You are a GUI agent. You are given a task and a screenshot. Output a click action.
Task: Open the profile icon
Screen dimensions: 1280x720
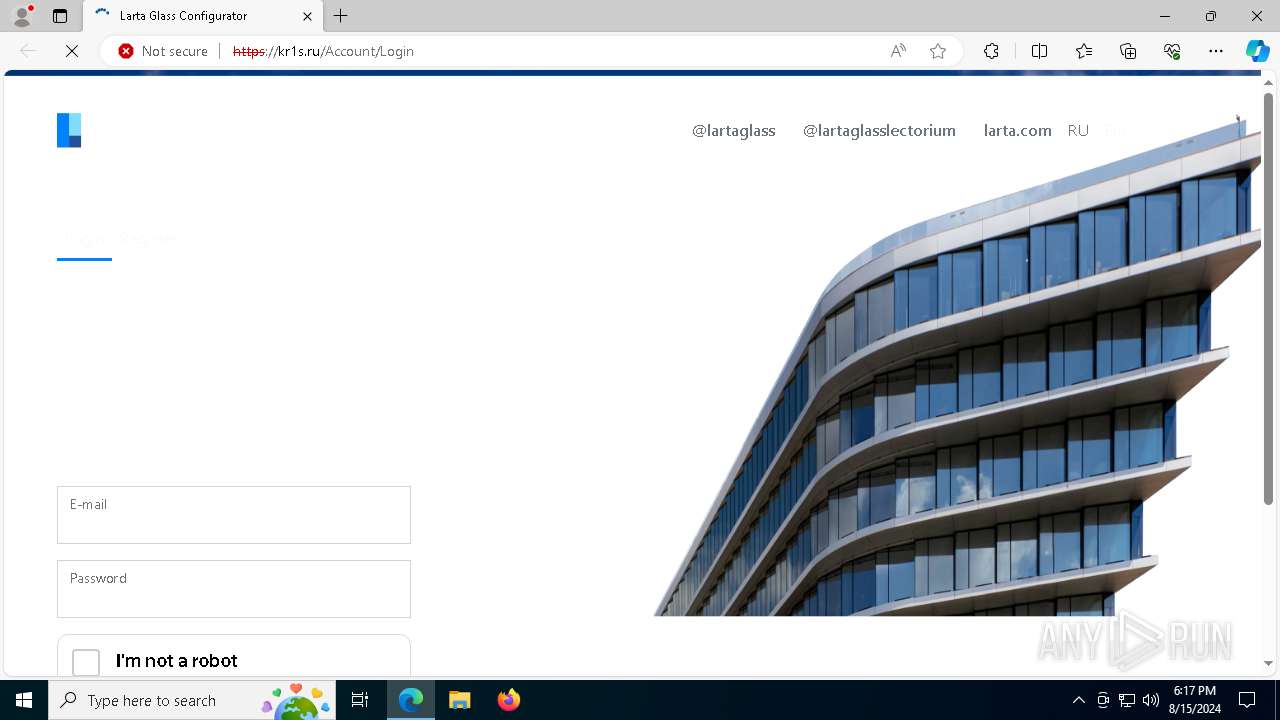click(x=22, y=16)
